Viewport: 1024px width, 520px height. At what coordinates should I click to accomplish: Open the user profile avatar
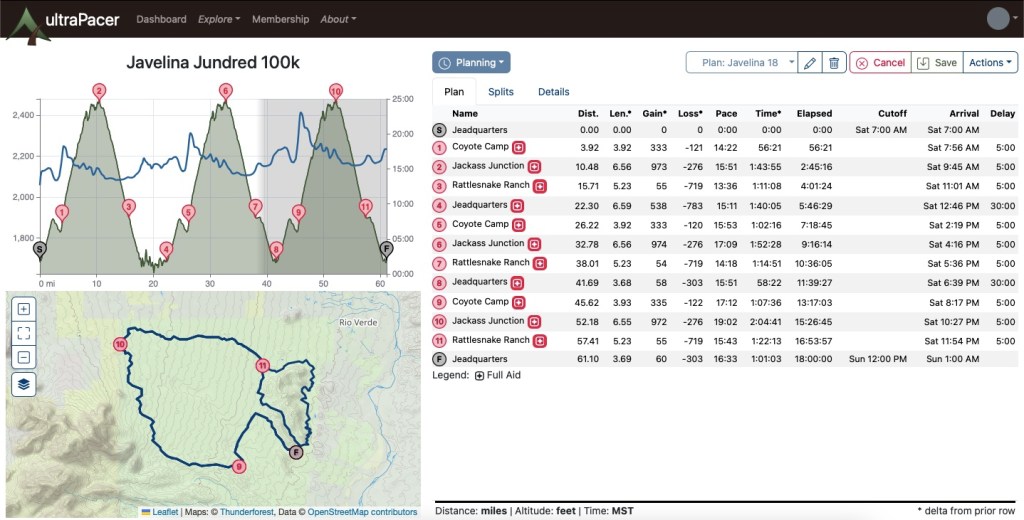pyautogui.click(x=998, y=19)
